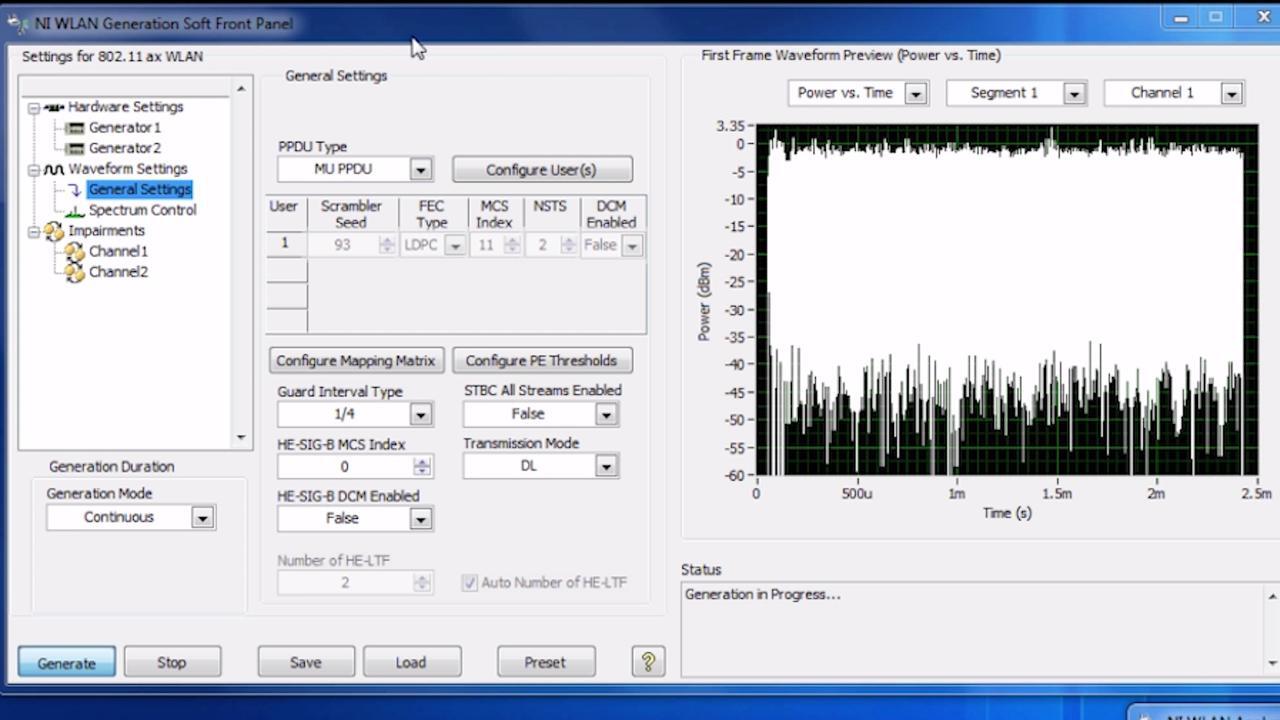Click the Waveform Settings wave icon

[54, 169]
